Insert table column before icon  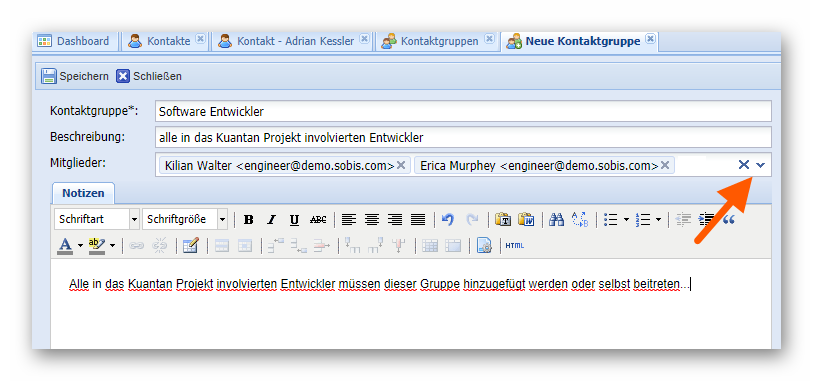(353, 246)
